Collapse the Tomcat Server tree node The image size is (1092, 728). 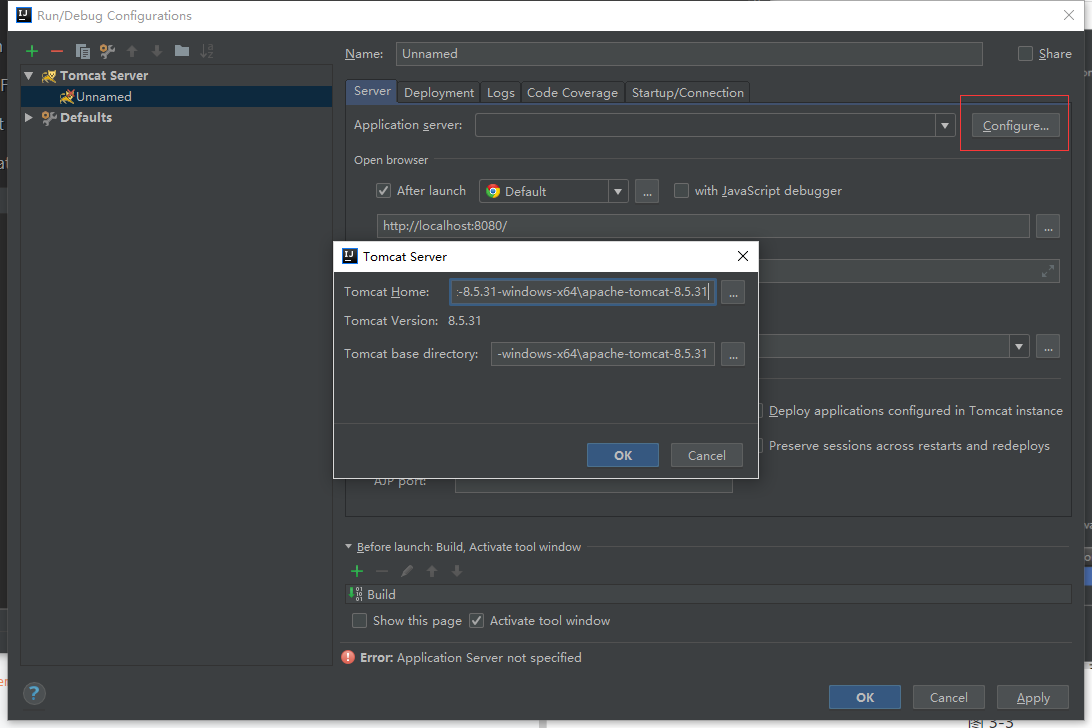[x=29, y=75]
